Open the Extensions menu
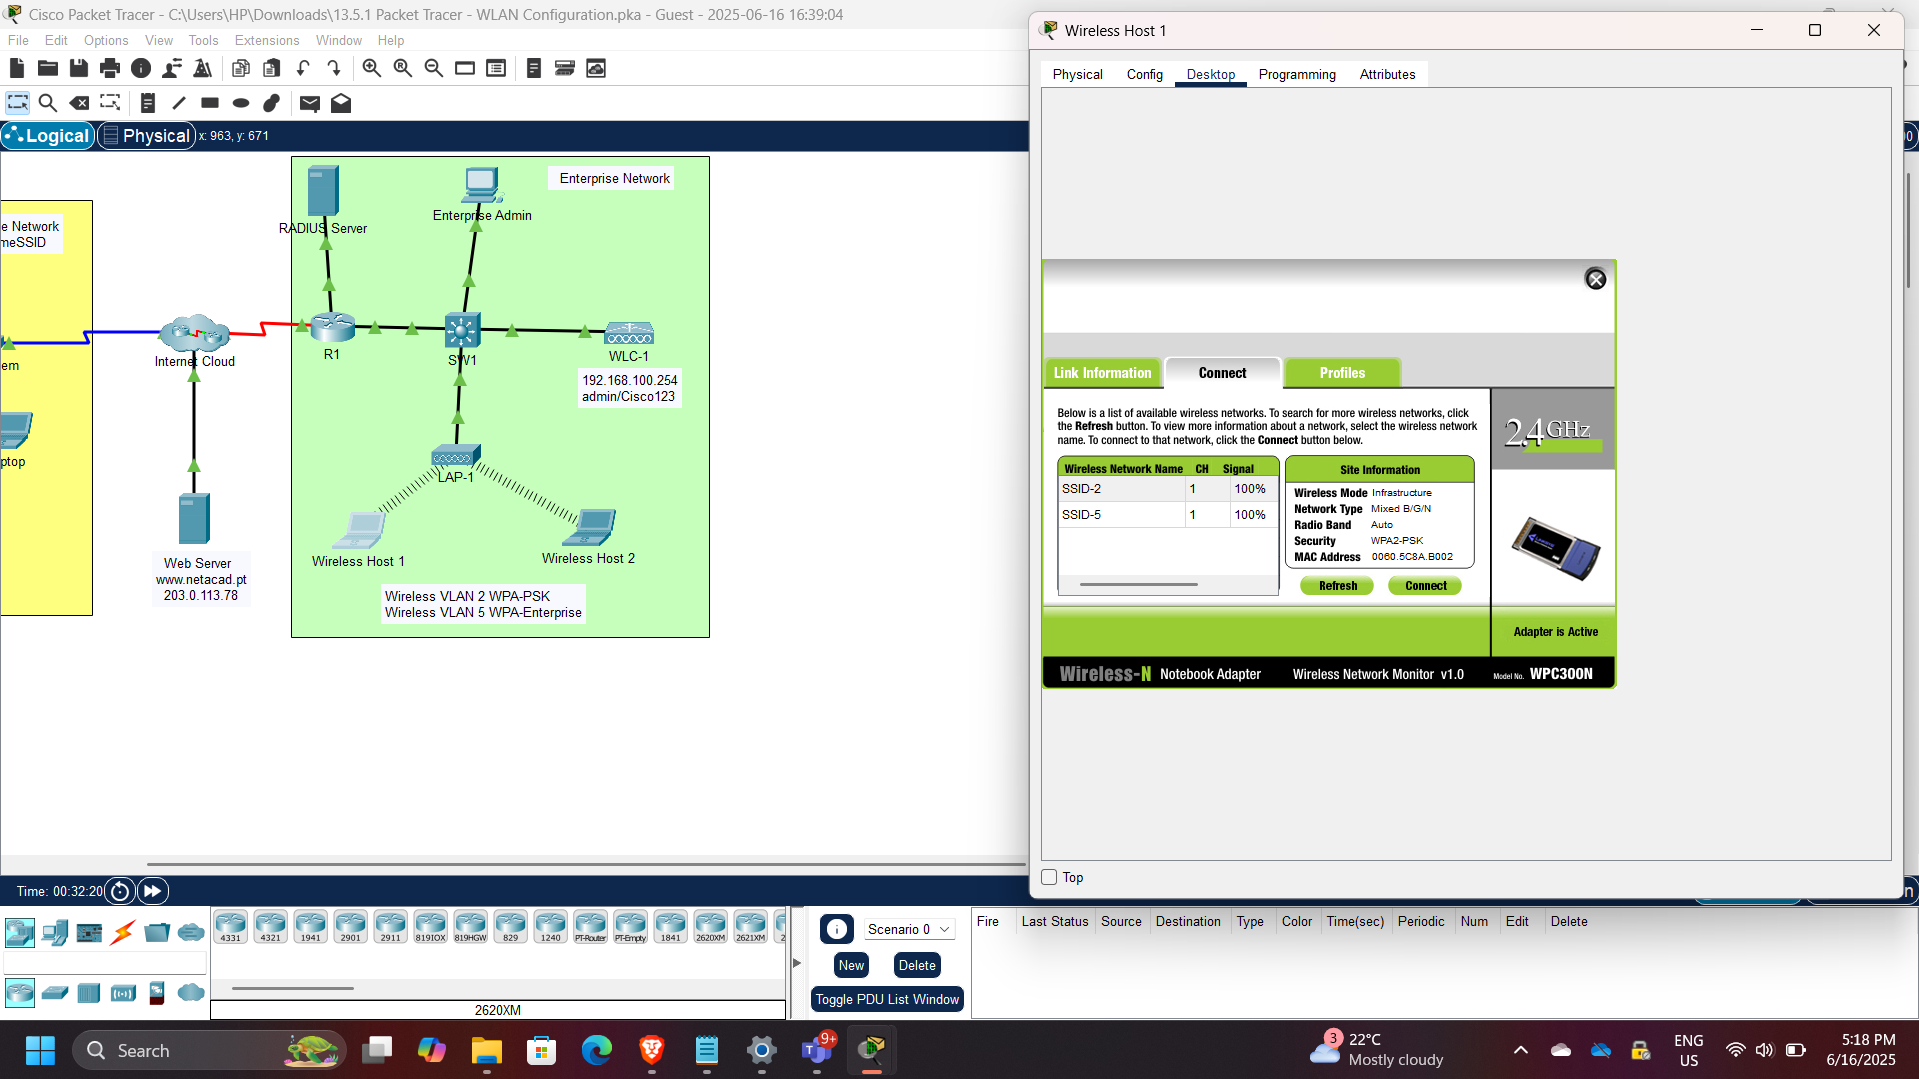Viewport: 1919px width, 1079px height. click(266, 40)
